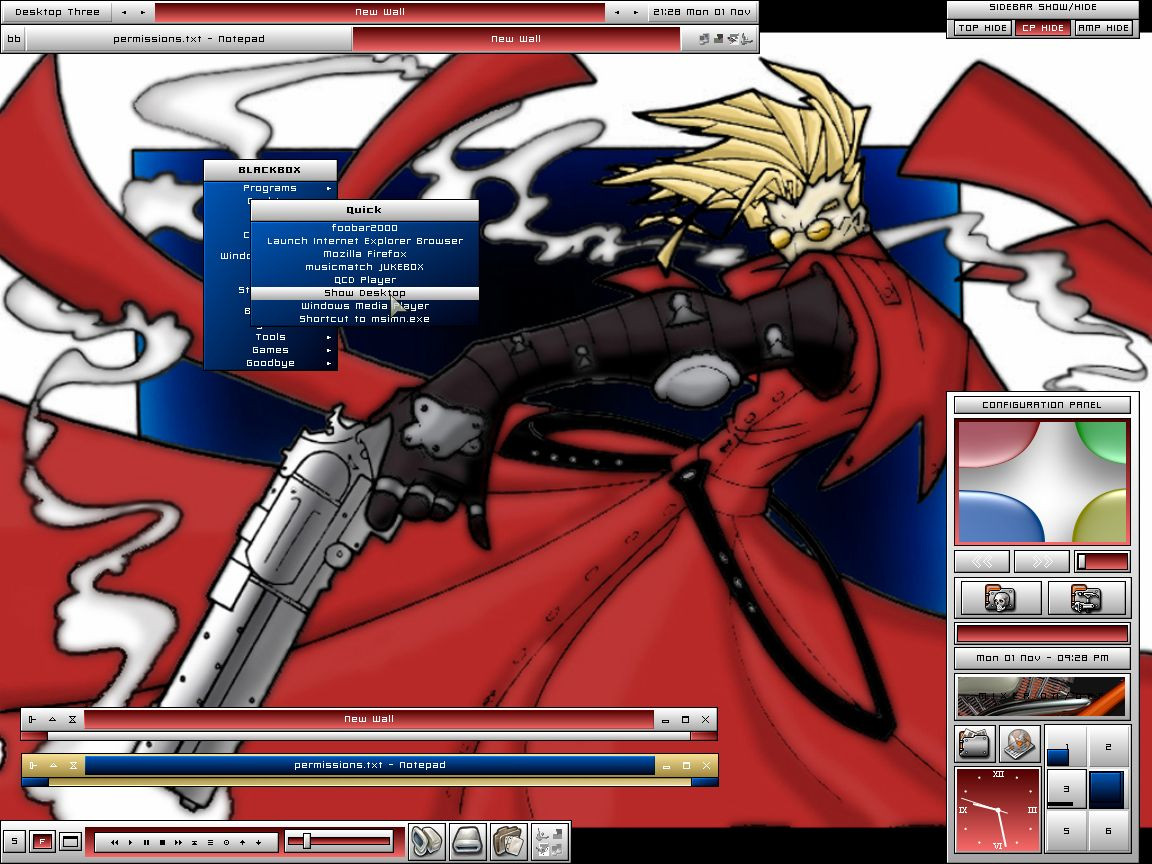
Task: Open the hard drive icon in bottom bar
Action: pos(467,842)
